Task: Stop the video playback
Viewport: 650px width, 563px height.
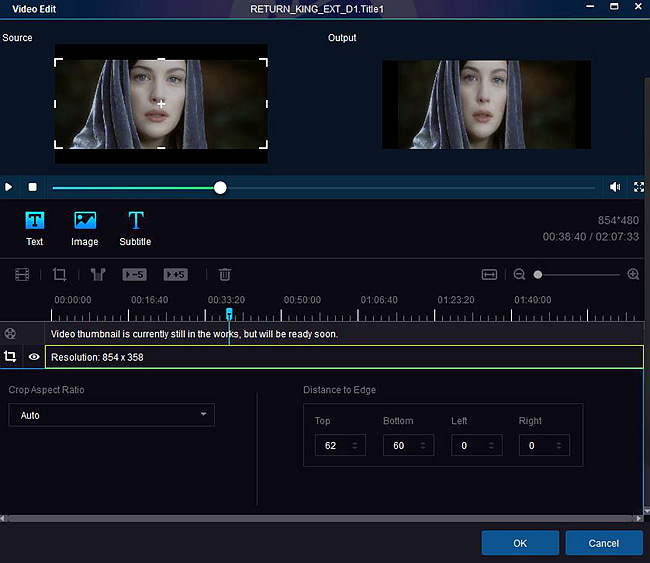Action: click(32, 187)
